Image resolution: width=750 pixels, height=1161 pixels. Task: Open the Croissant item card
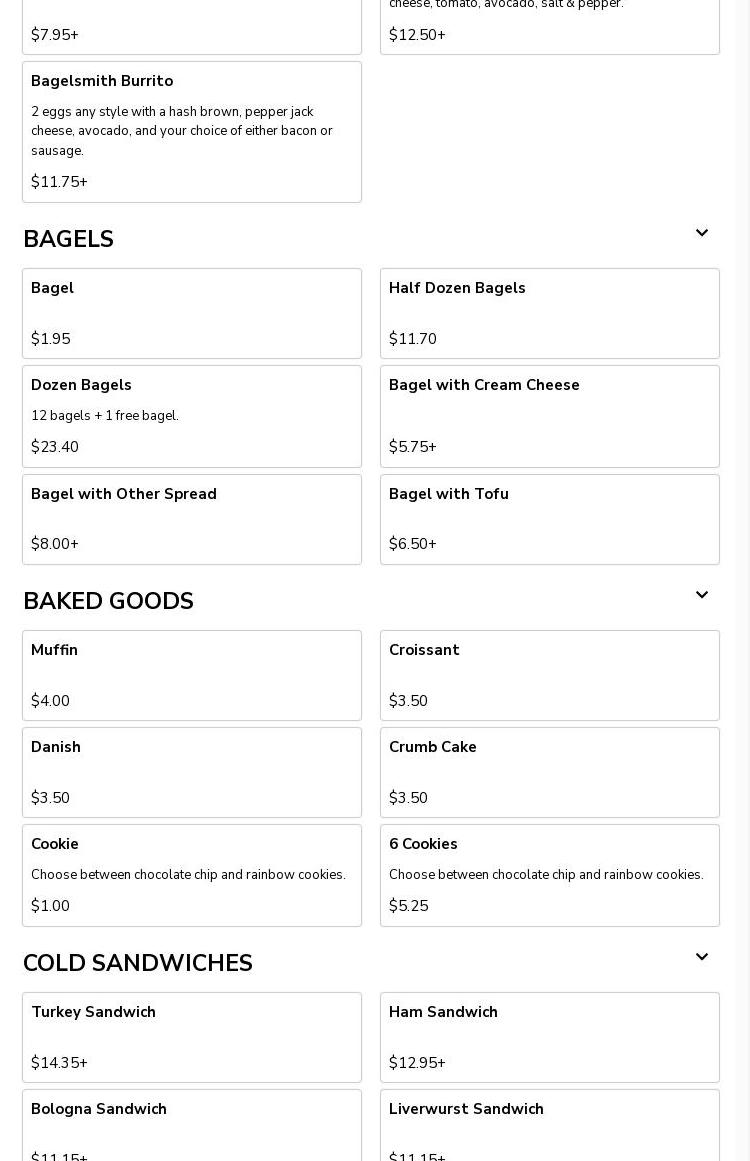549,675
